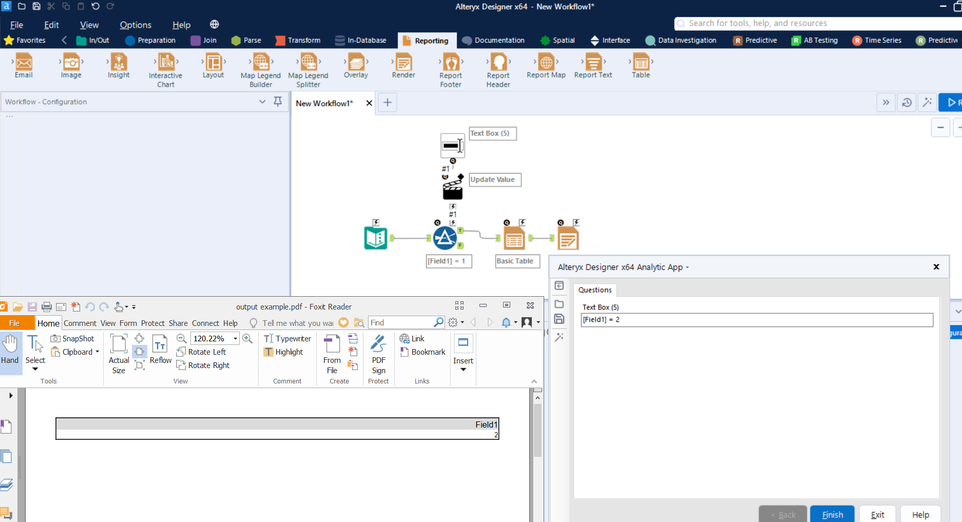This screenshot has height=522, width=962.
Task: Select the Text Input book node on canvas
Action: (375, 237)
